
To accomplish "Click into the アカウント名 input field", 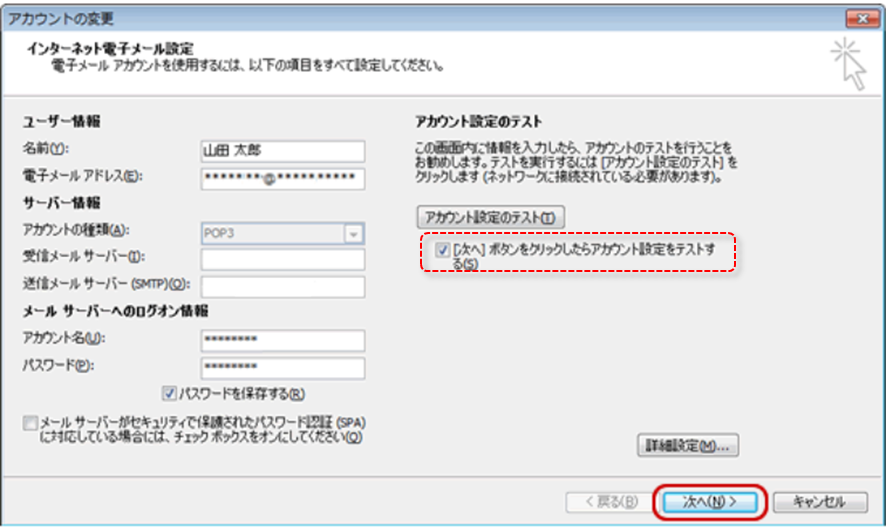I will point(281,341).
